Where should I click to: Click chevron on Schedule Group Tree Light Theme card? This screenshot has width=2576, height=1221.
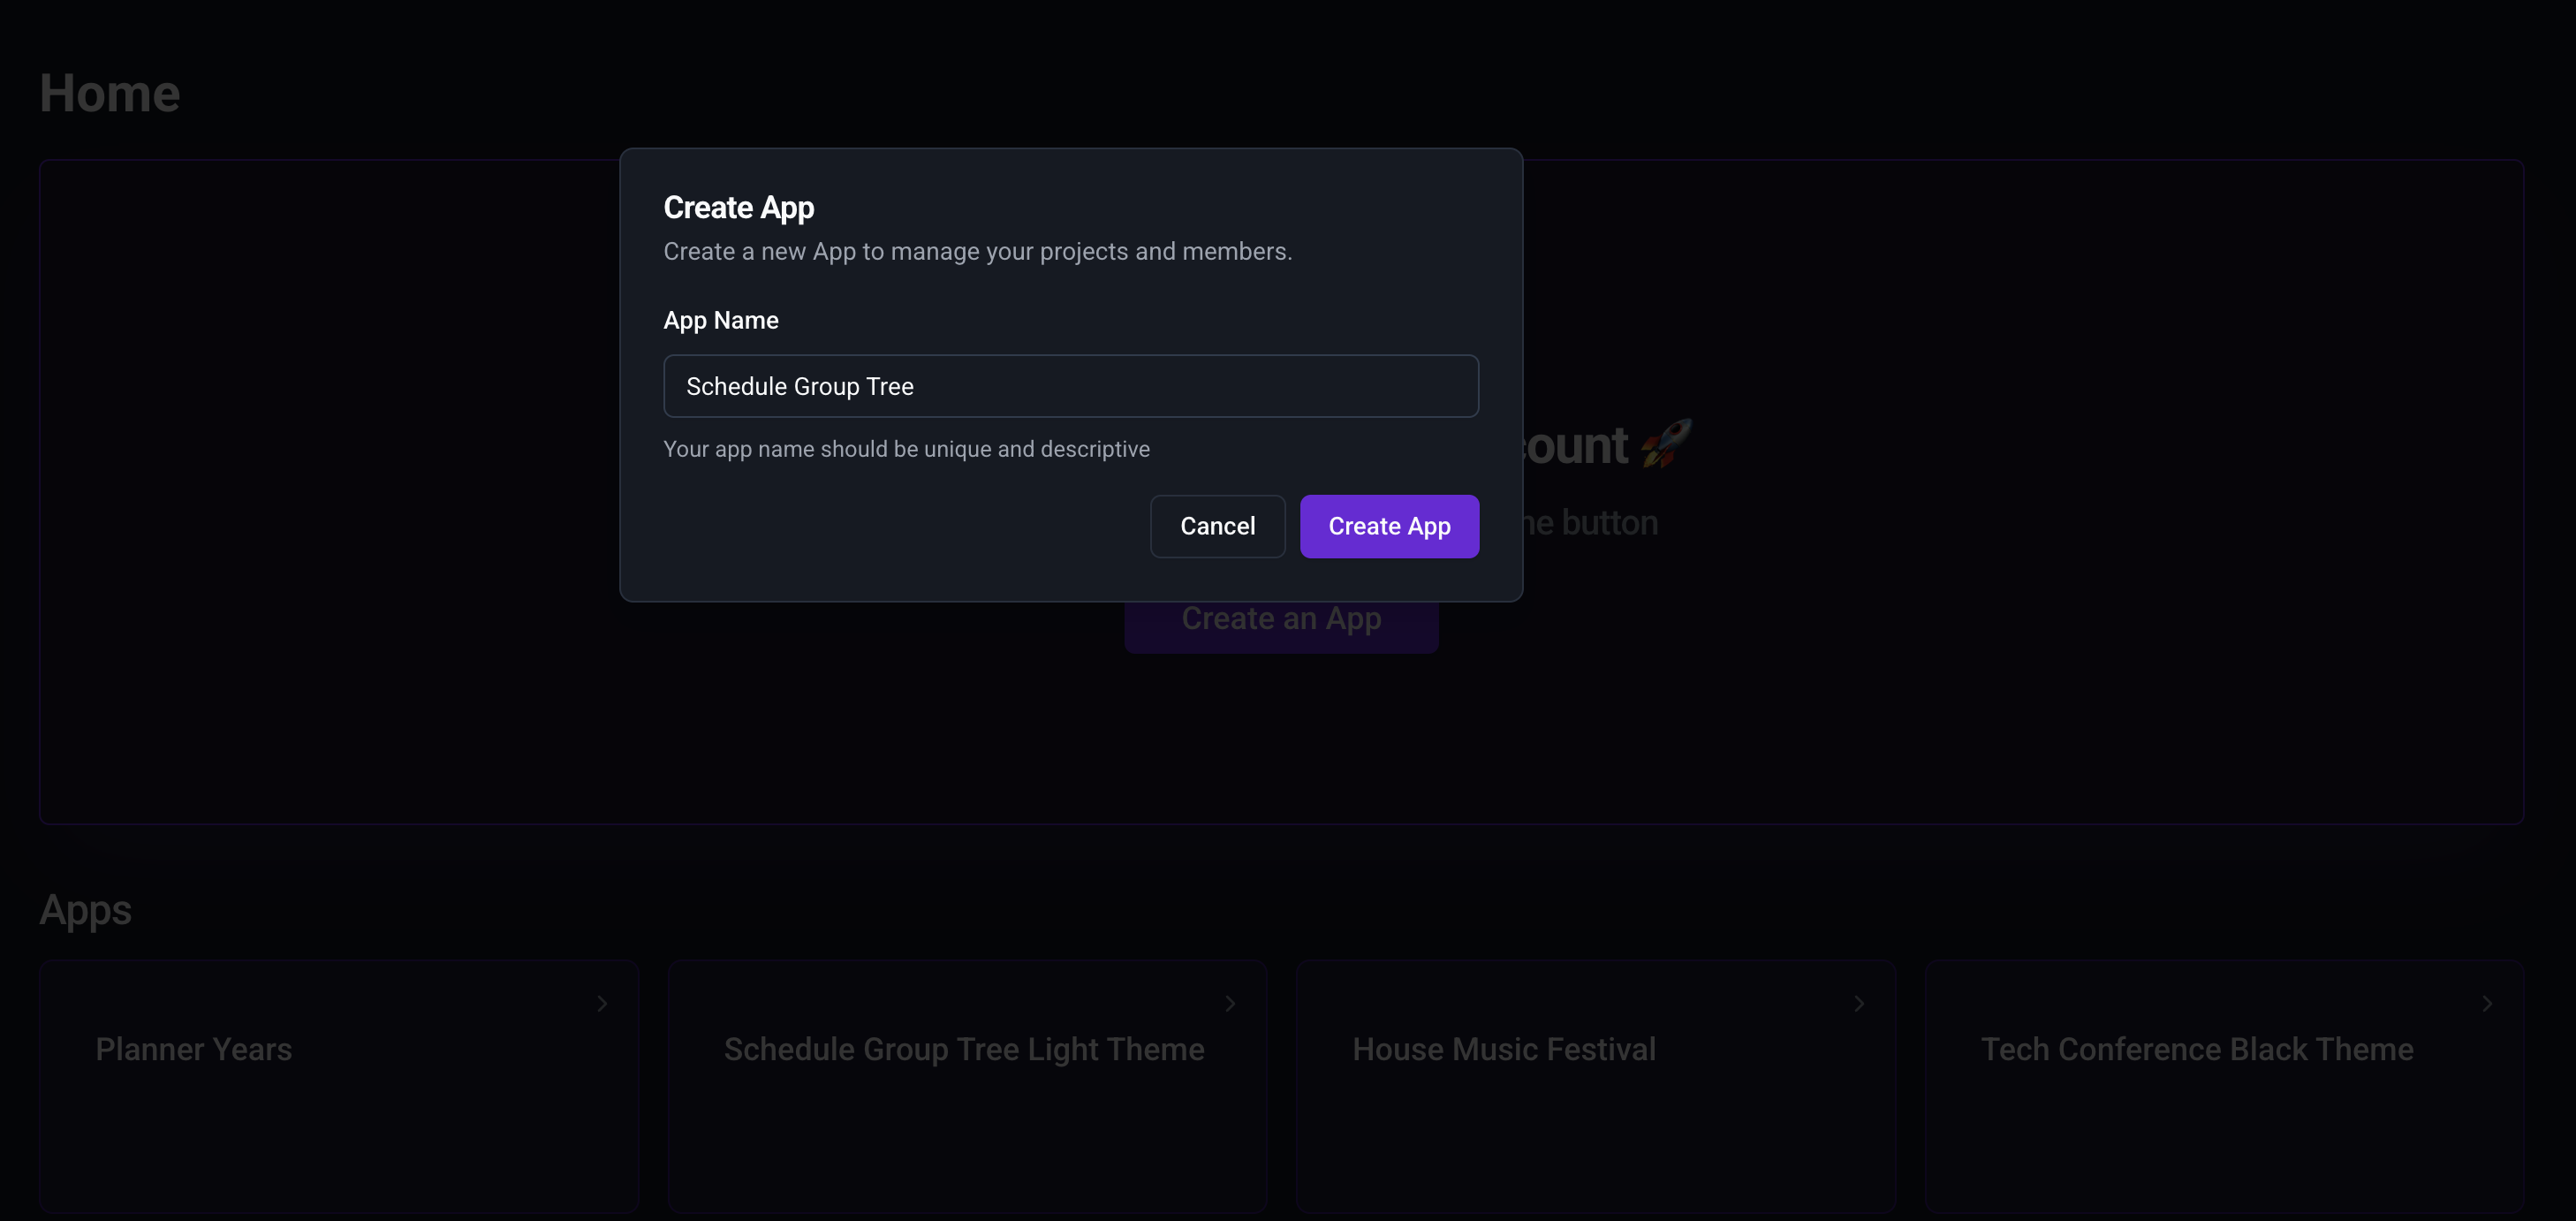(1230, 1003)
